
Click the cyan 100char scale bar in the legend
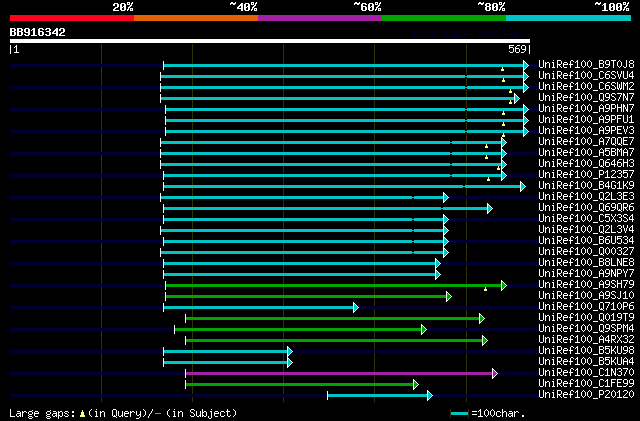point(460,414)
